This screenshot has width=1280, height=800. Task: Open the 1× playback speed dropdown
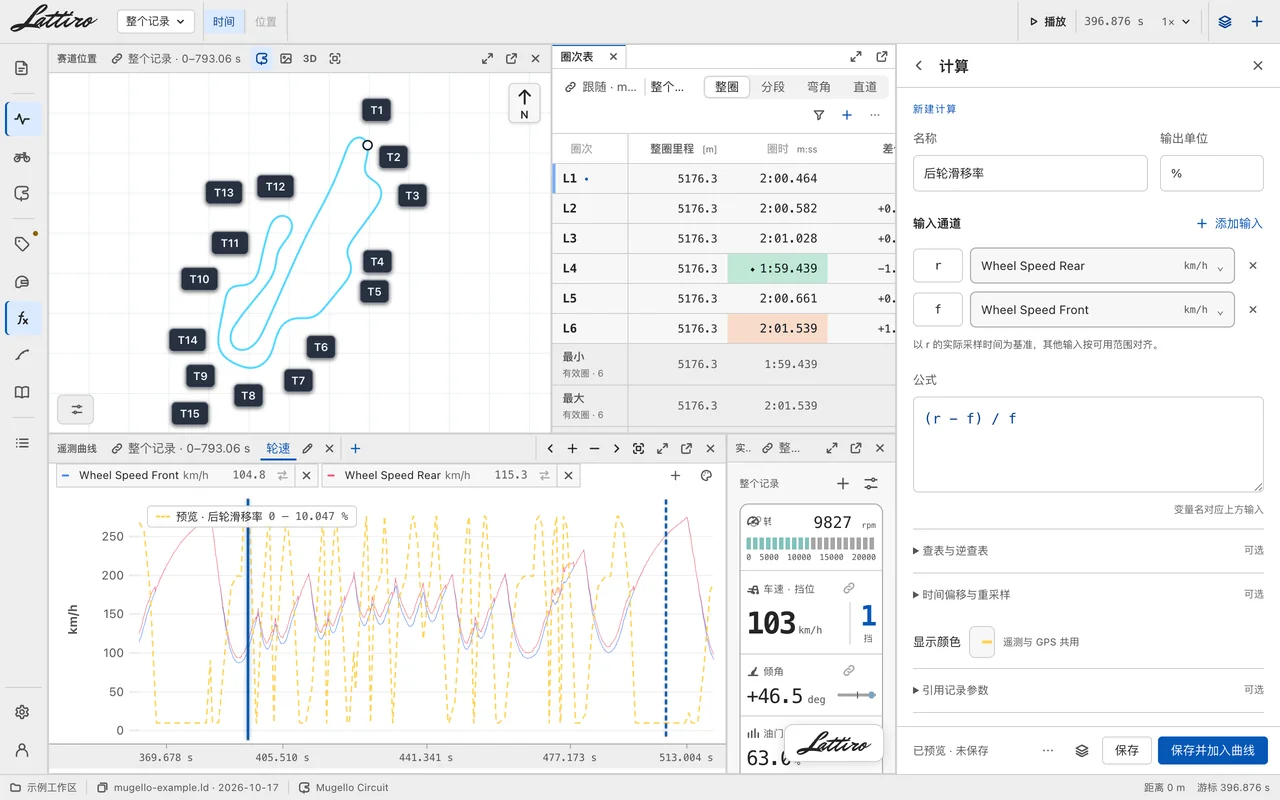pyautogui.click(x=1176, y=21)
